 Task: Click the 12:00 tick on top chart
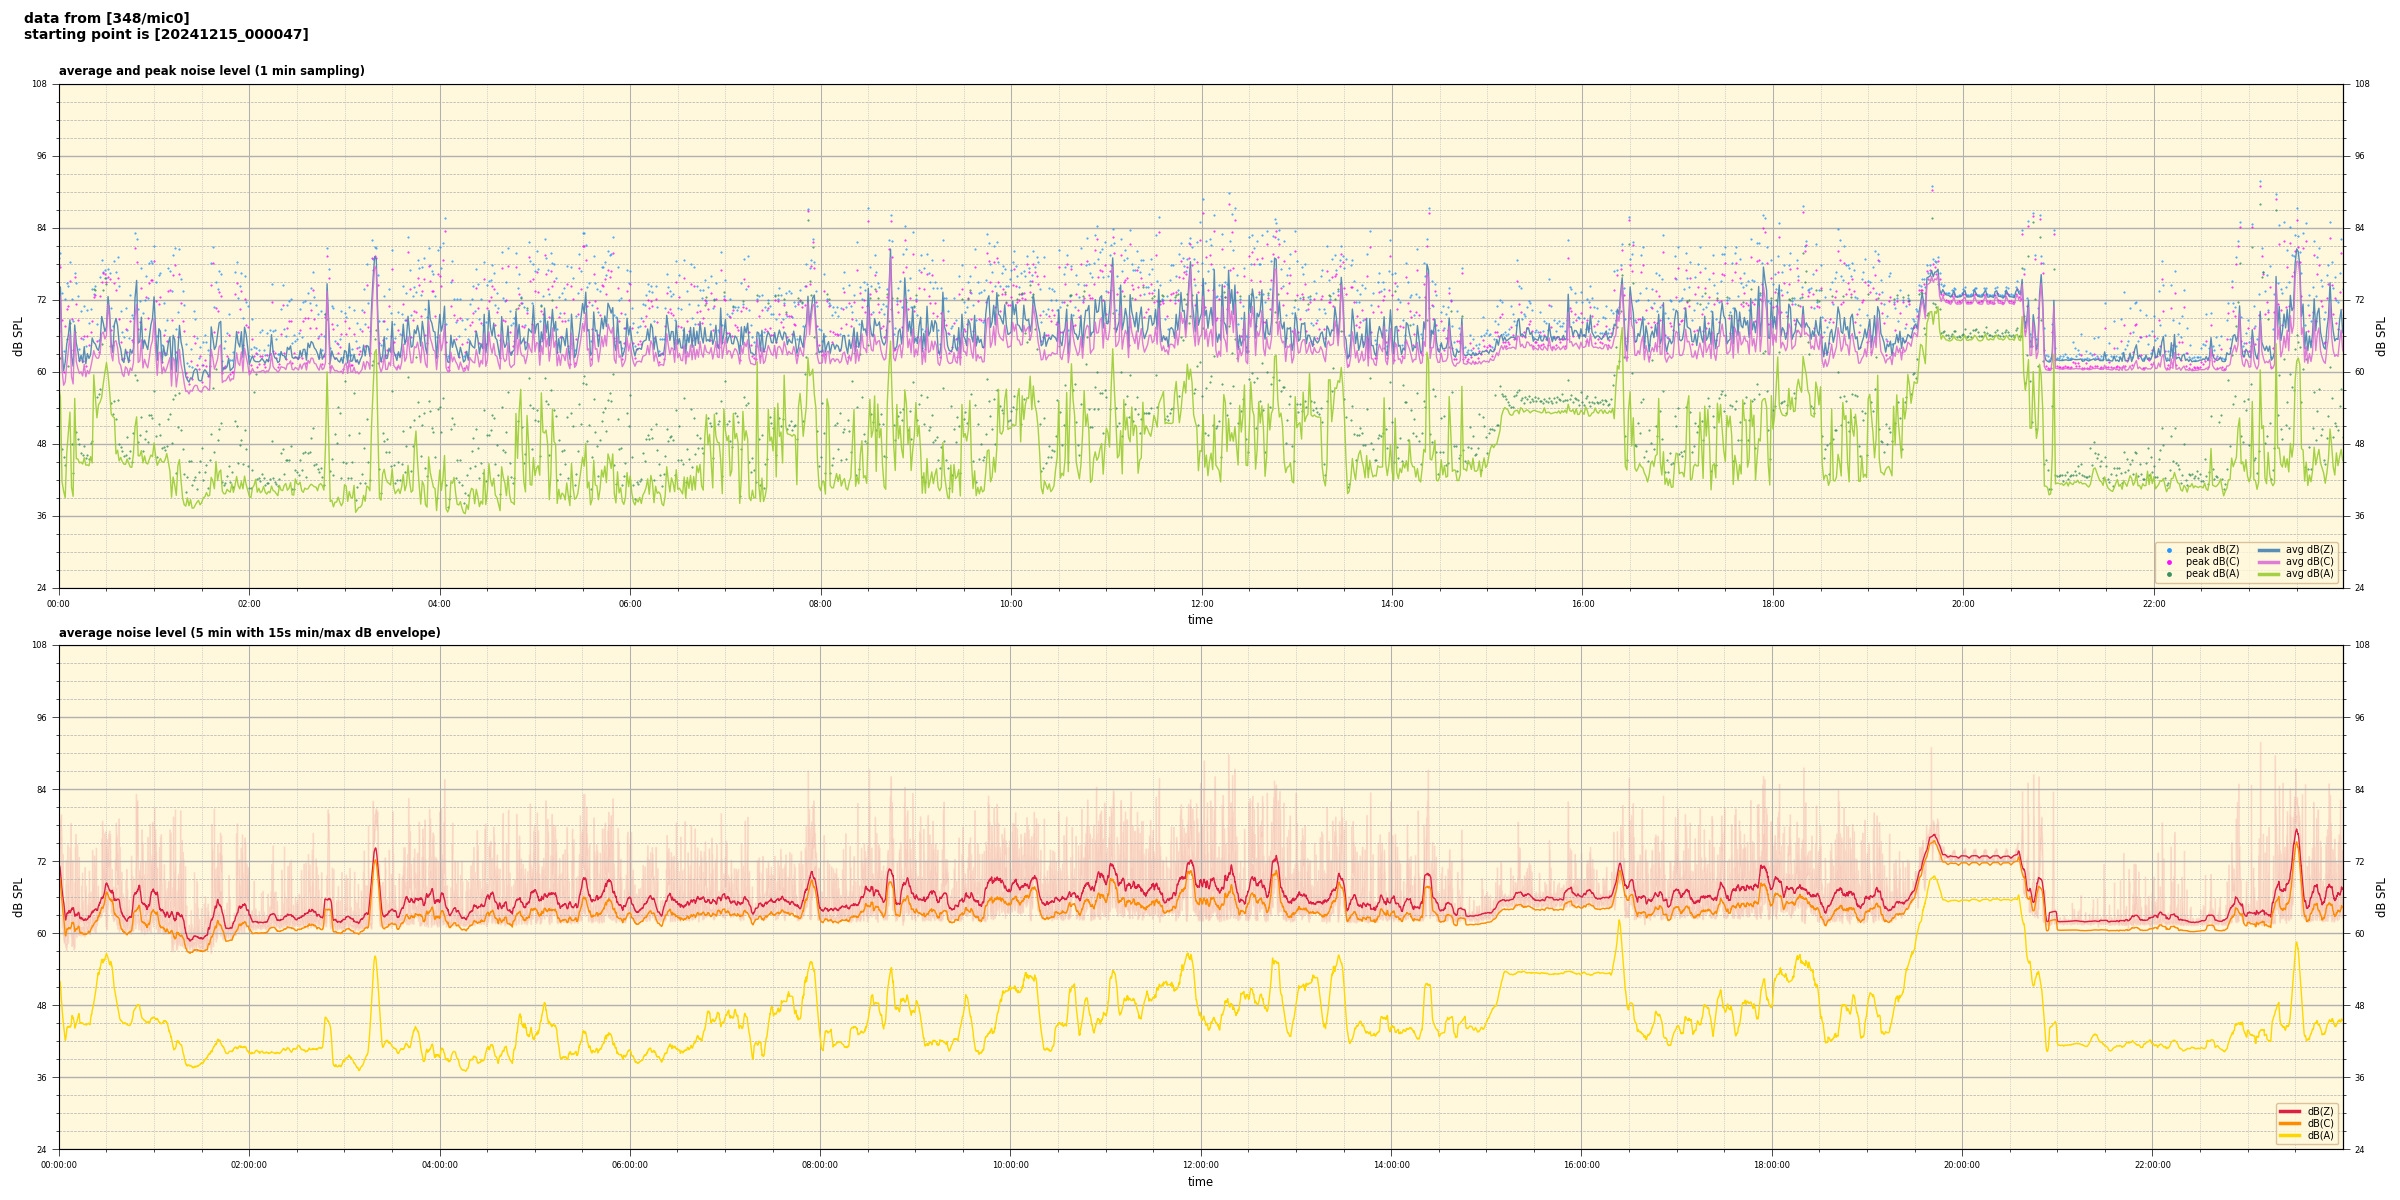coord(1201,604)
